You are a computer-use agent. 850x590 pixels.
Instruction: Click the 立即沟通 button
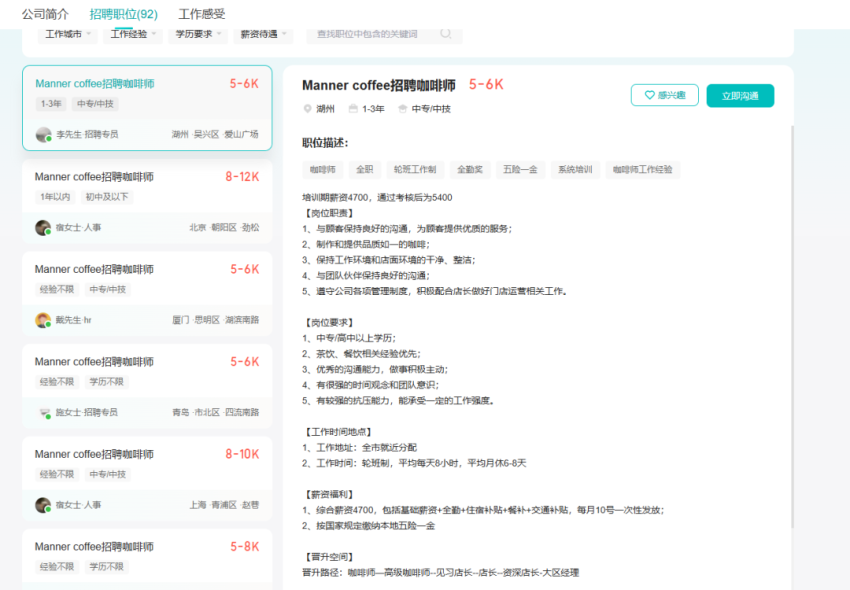[x=740, y=96]
